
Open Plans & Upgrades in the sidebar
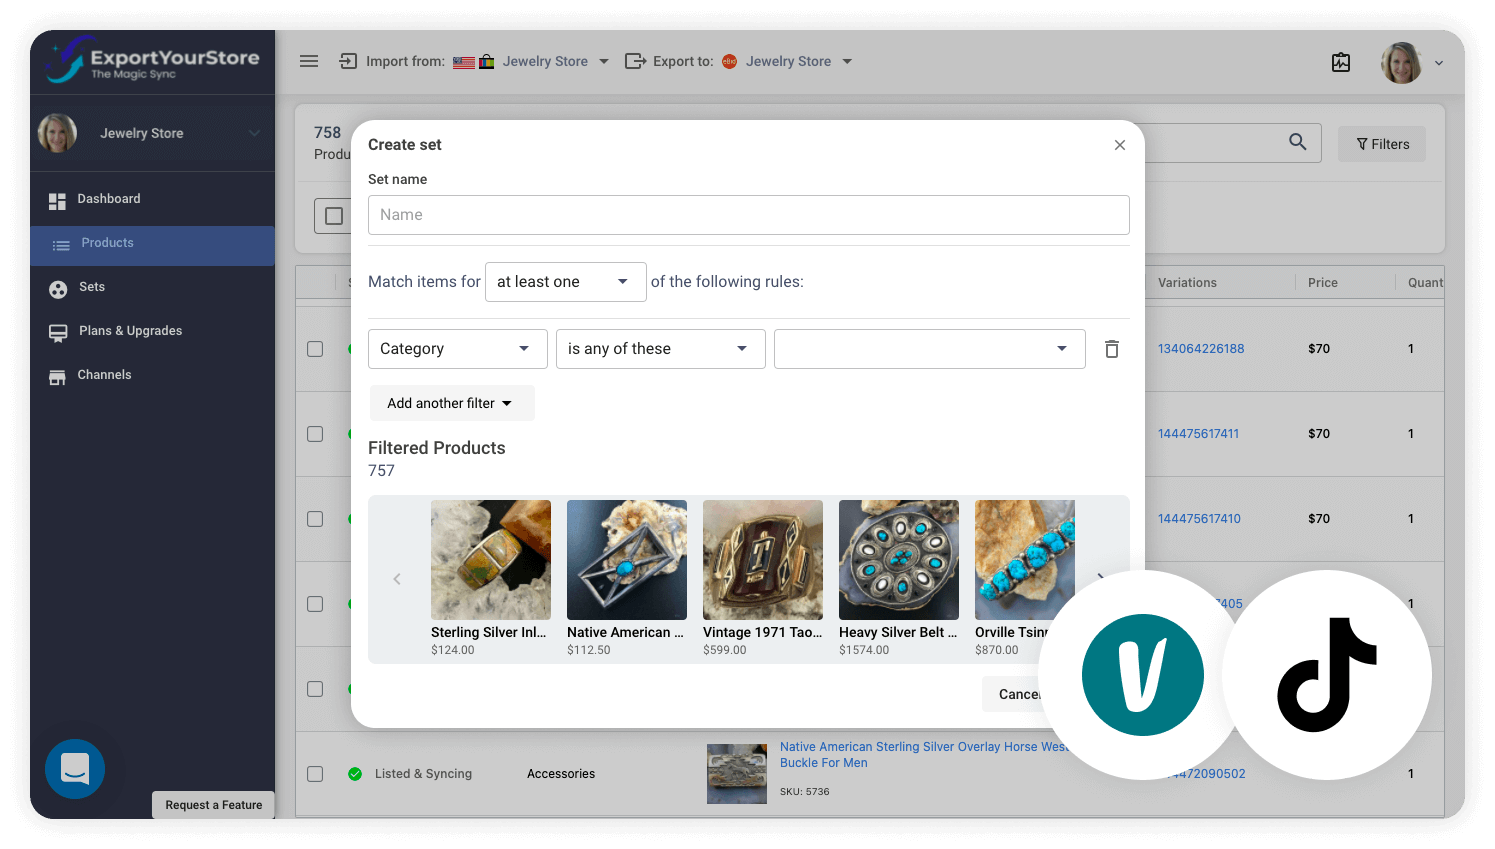point(129,330)
